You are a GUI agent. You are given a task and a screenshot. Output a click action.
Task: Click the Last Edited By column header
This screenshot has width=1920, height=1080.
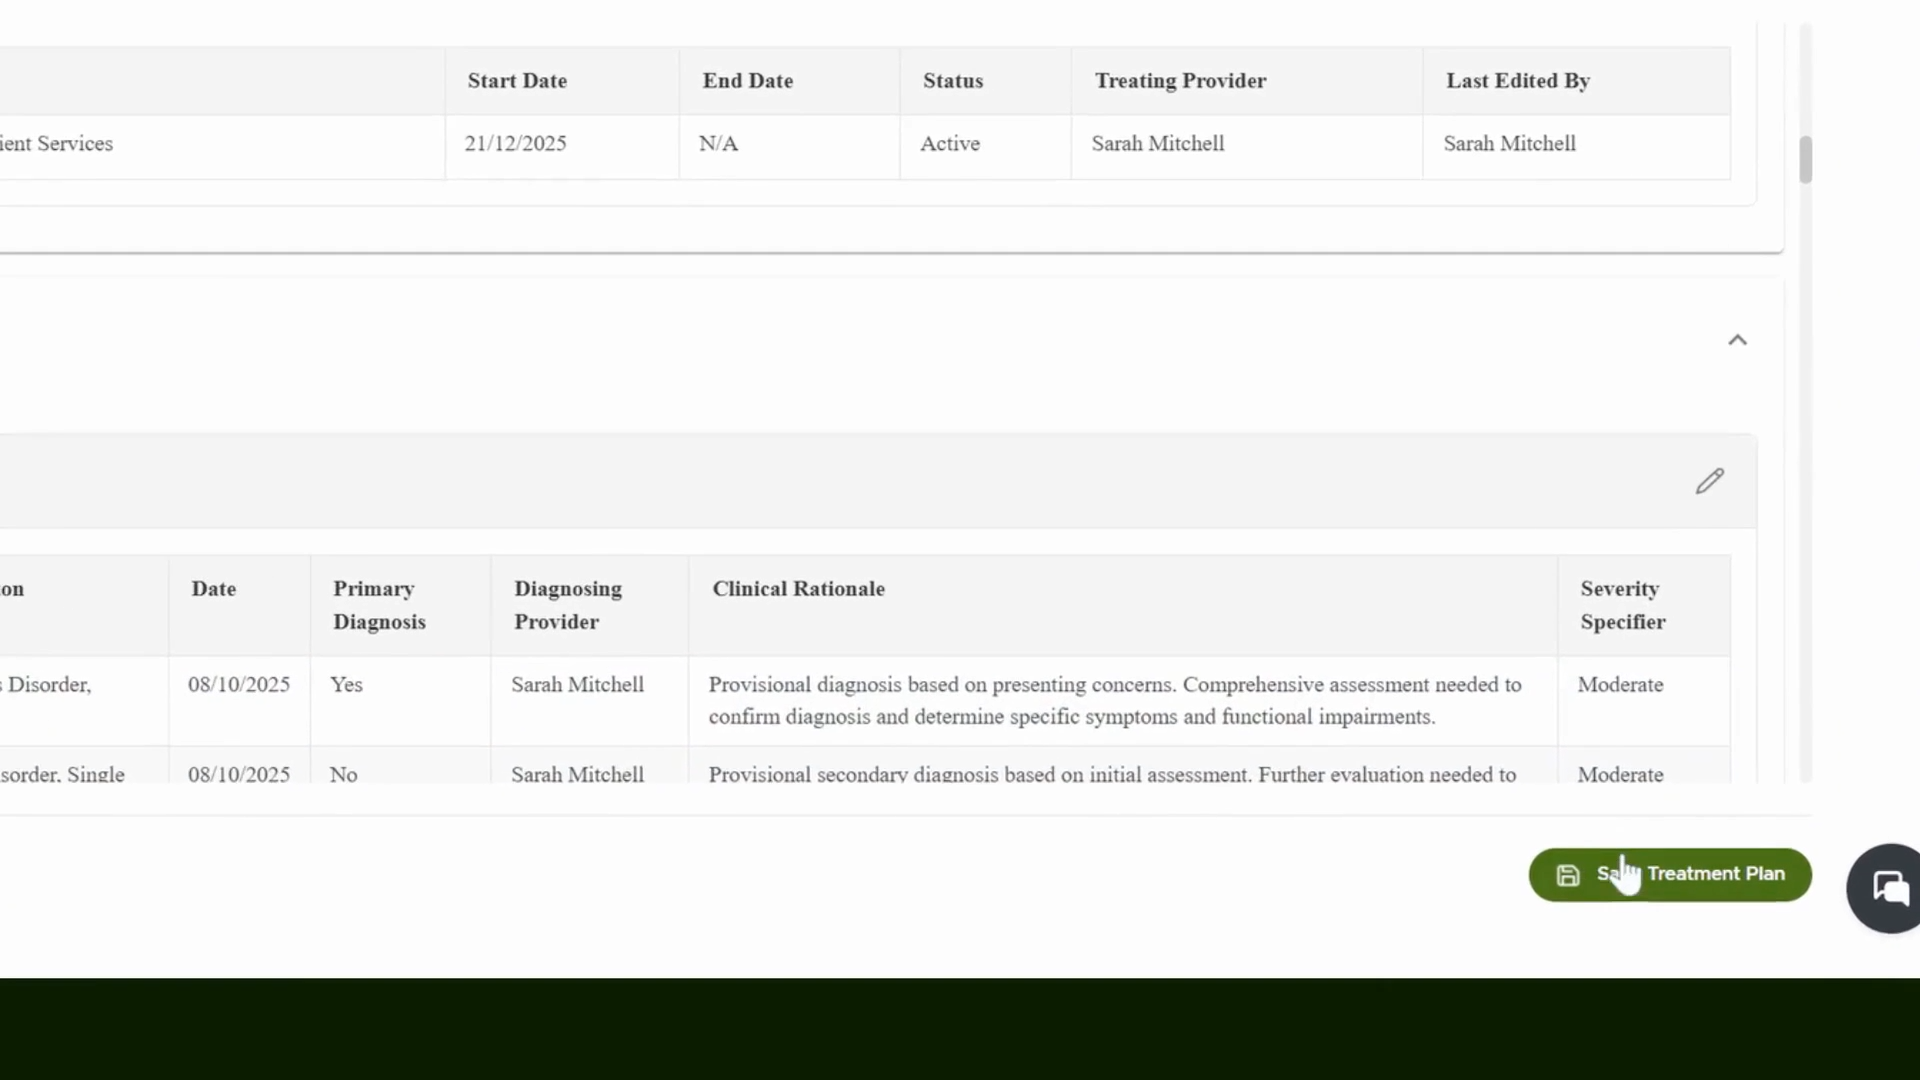(x=1518, y=81)
